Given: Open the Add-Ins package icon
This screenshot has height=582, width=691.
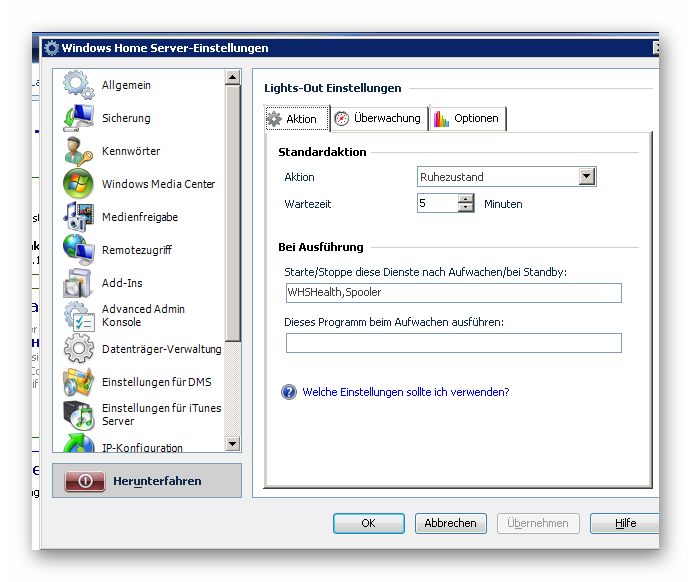Looking at the screenshot, I should click(78, 282).
